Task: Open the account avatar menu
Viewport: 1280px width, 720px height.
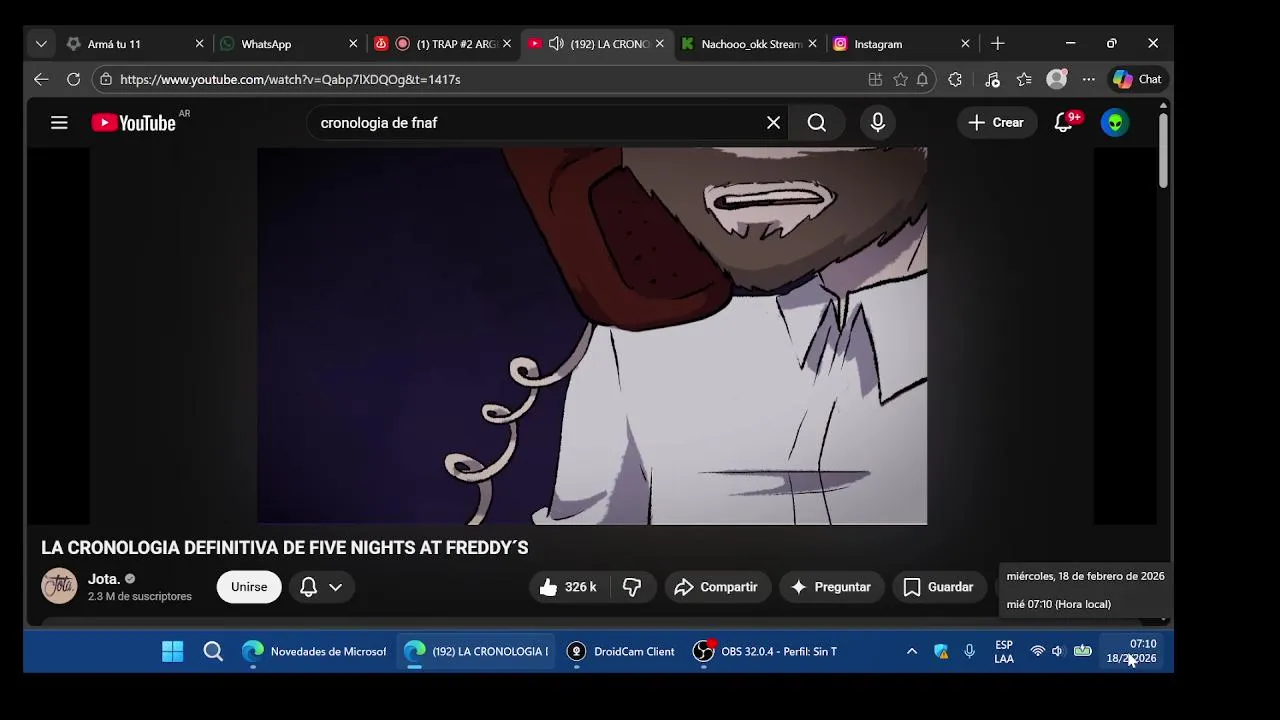Action: [x=1115, y=123]
